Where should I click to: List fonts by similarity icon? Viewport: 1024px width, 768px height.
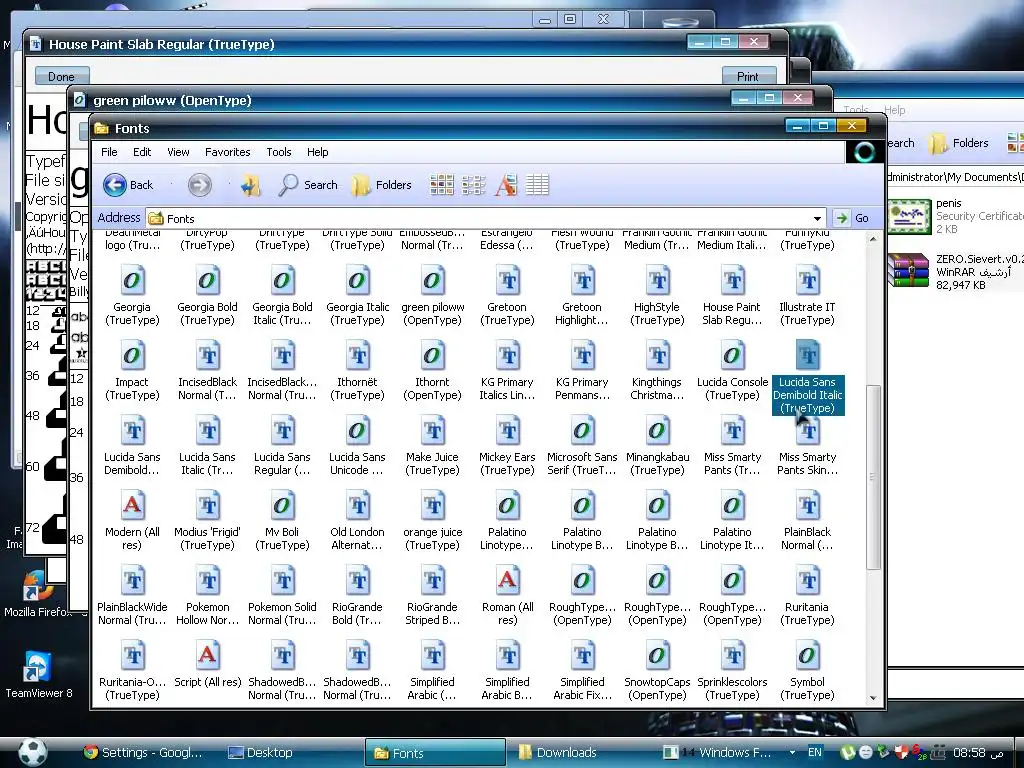[x=506, y=185]
